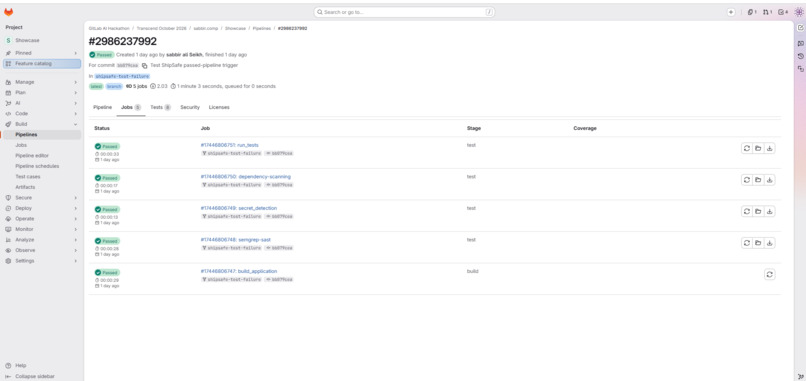
Task: Retry the run_tests job
Action: [746, 149]
